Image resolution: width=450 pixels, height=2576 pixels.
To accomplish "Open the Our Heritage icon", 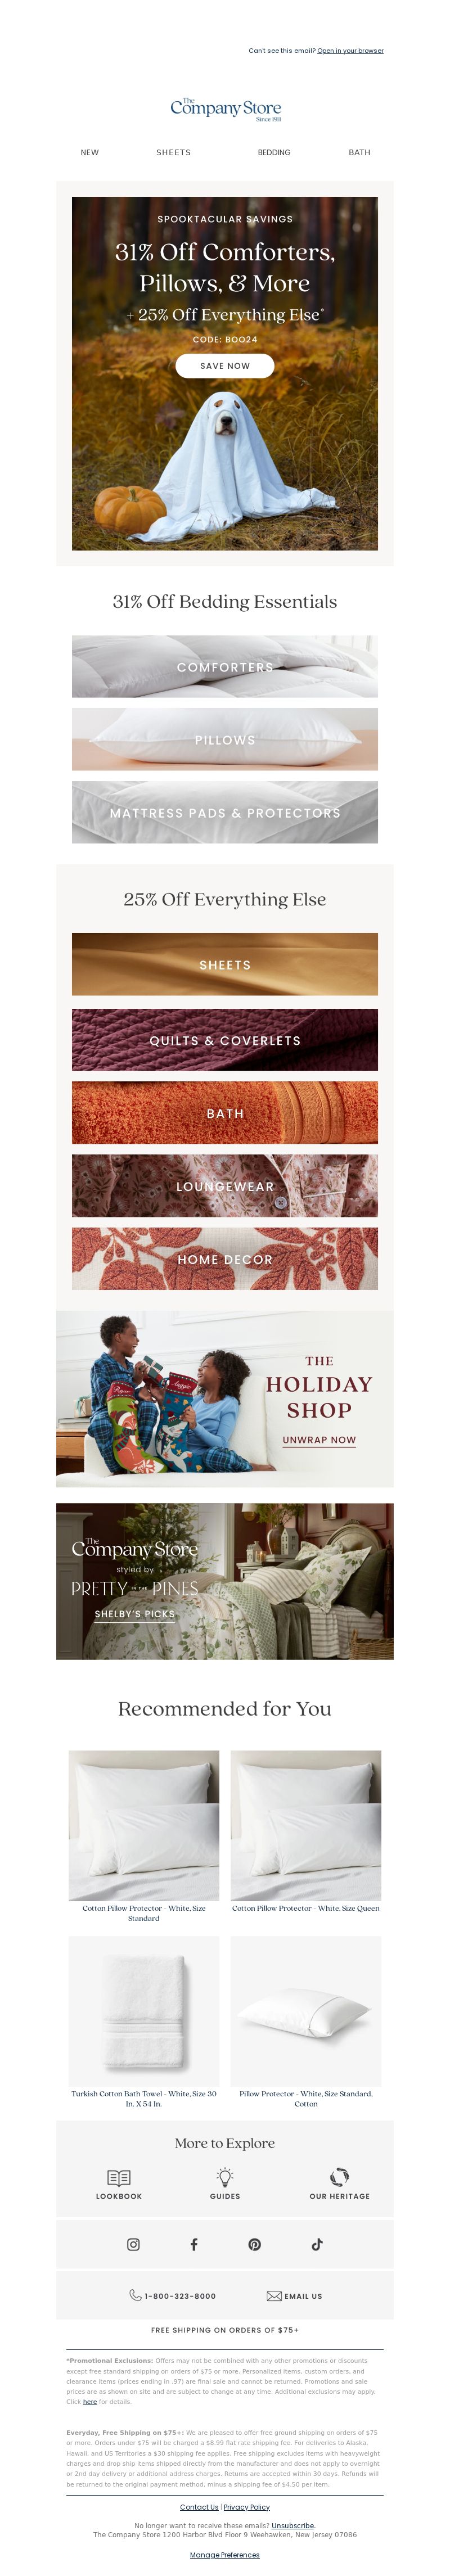I will (339, 2177).
